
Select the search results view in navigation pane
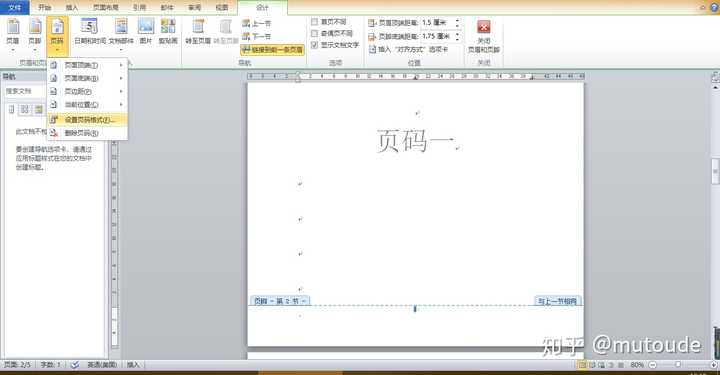point(39,109)
